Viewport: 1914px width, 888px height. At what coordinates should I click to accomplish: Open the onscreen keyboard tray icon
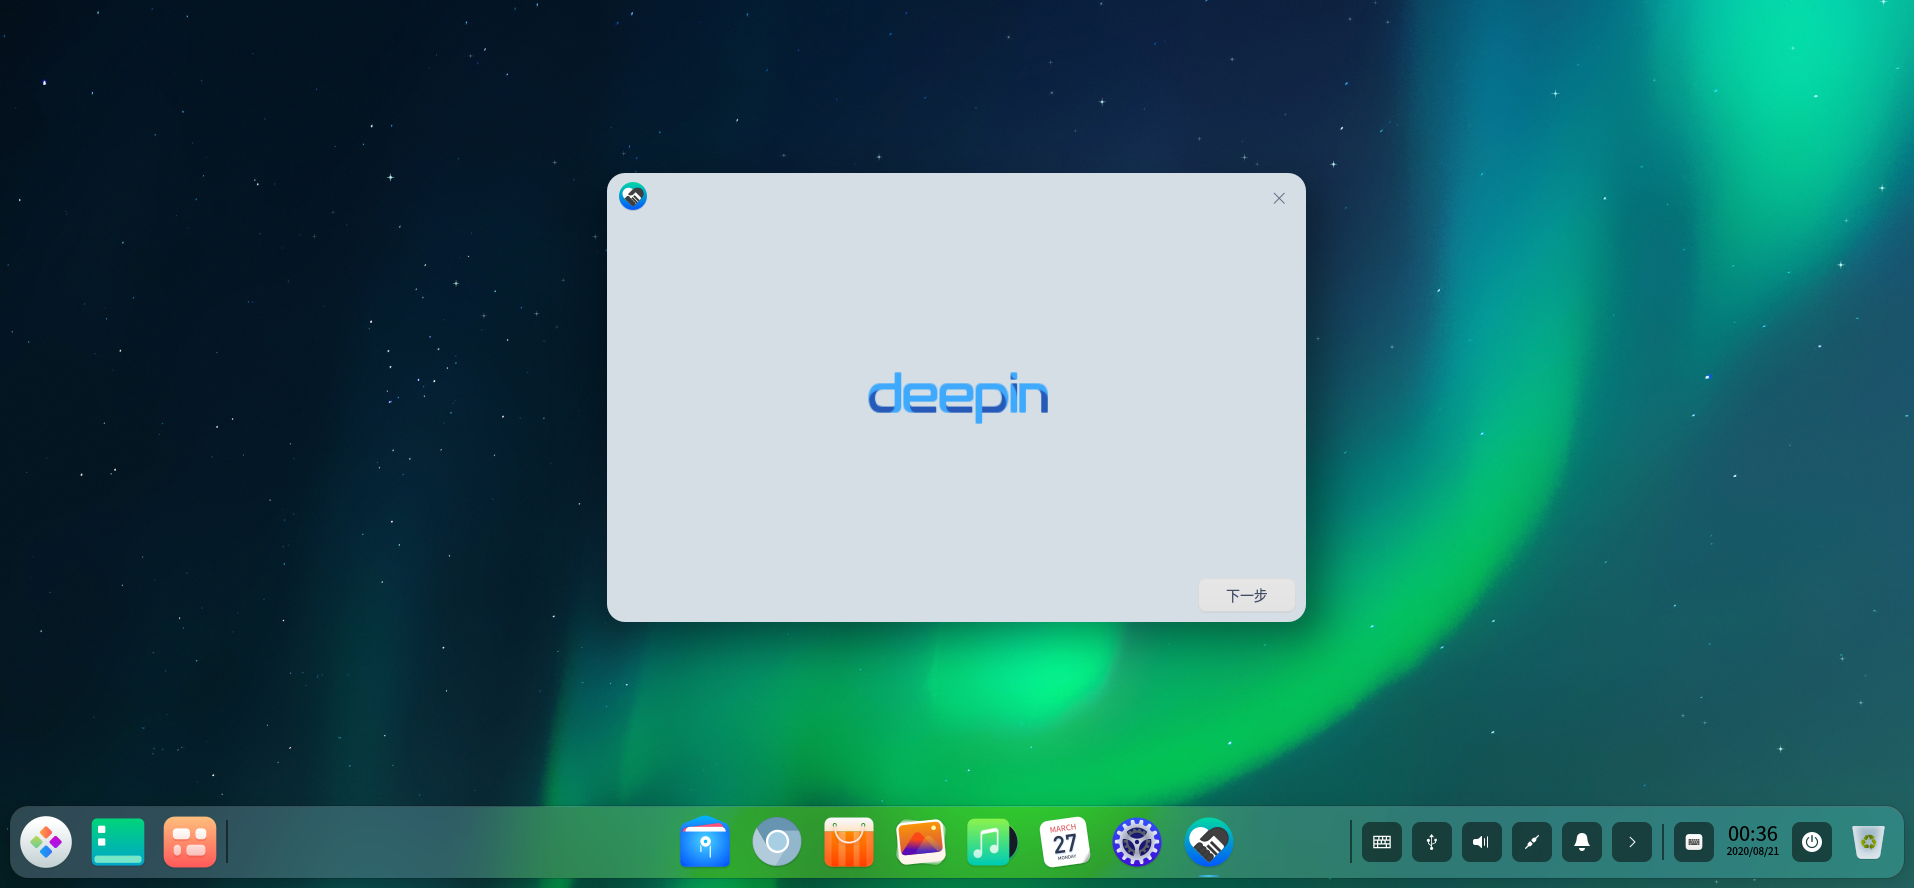[x=1382, y=842]
